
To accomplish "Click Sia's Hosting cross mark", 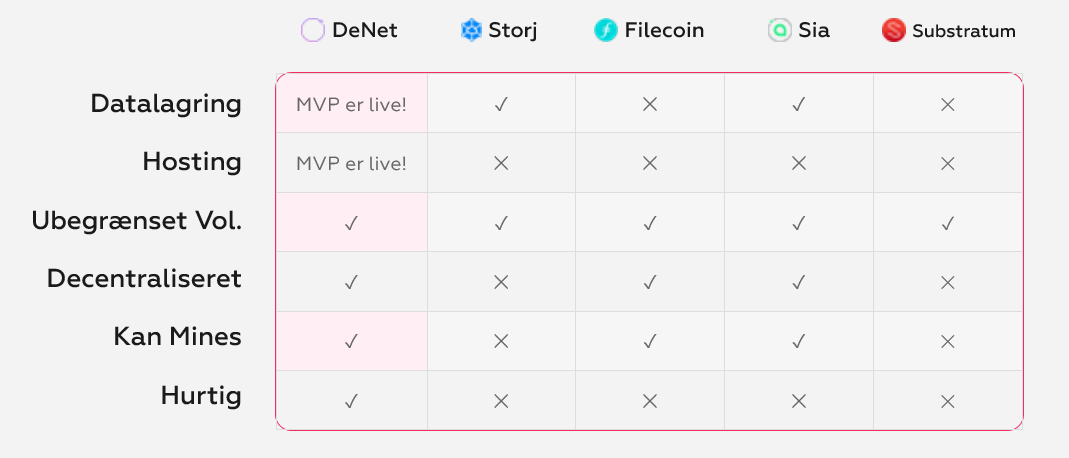I will point(798,164).
